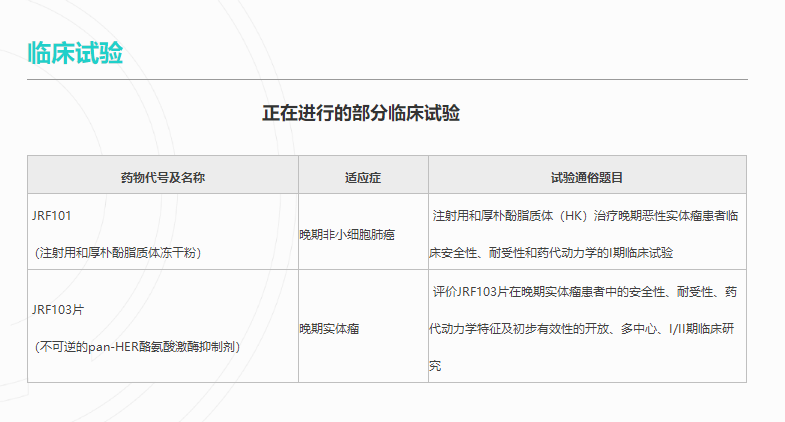
Task: Click the line starting 评价JRF103片在晚期实体瘤患者
Action: 585,292
